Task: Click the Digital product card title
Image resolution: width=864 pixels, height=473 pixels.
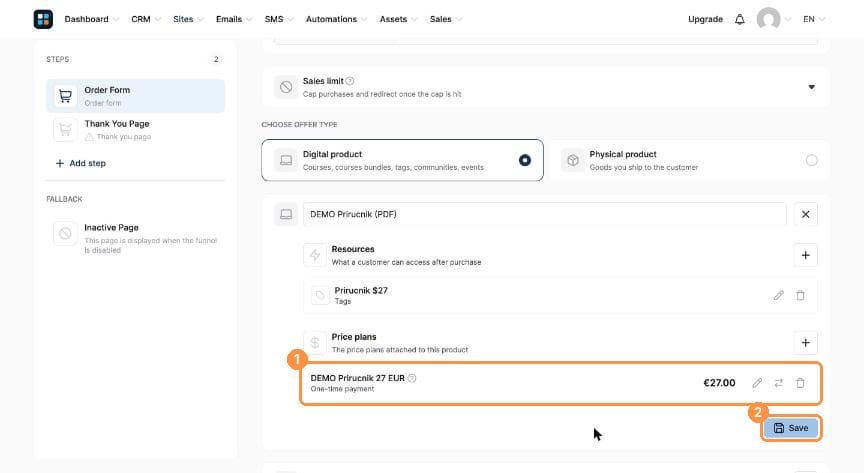Action: click(x=332, y=154)
